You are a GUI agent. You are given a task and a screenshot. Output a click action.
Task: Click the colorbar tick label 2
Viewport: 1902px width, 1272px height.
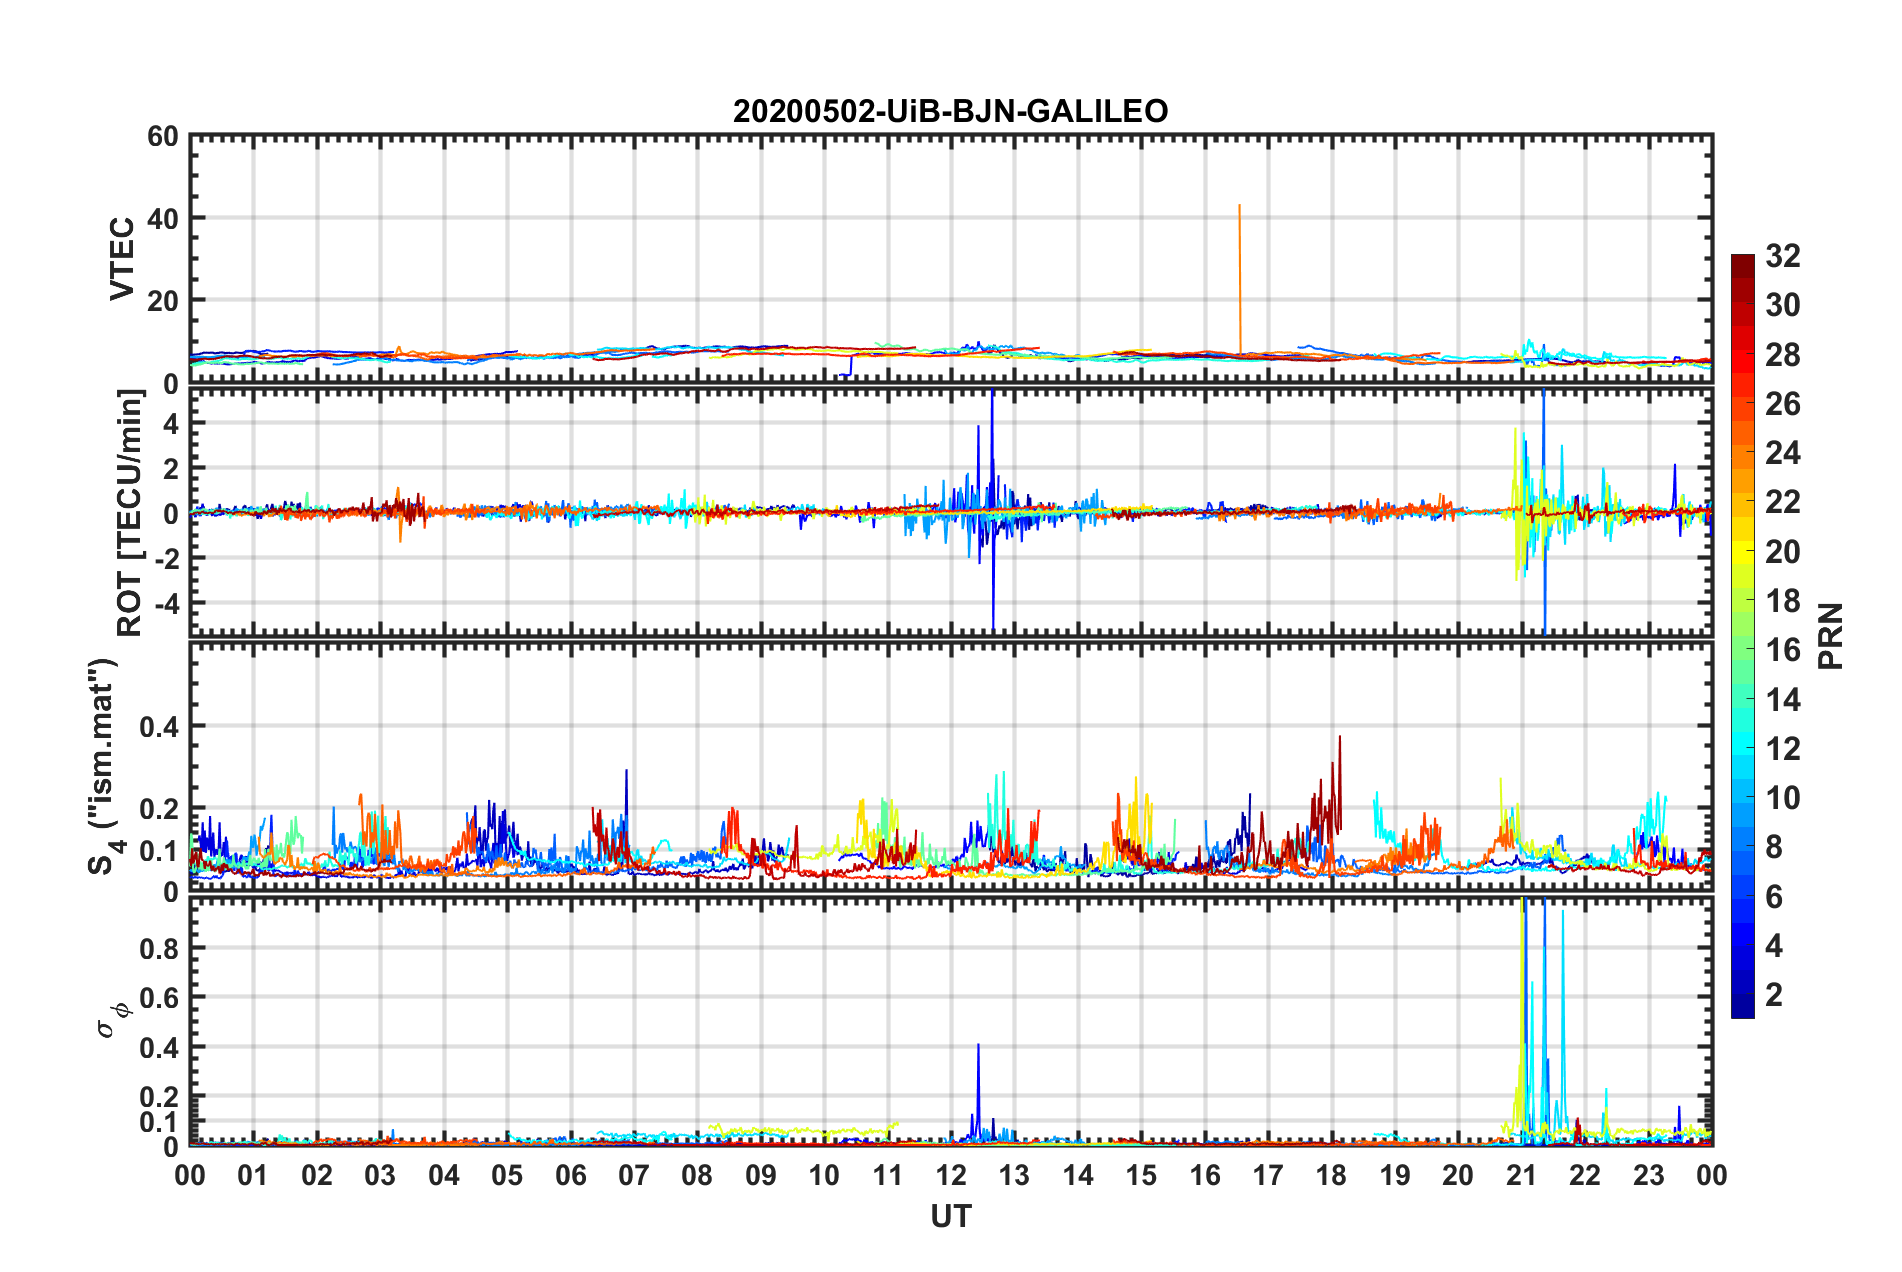pos(1774,995)
